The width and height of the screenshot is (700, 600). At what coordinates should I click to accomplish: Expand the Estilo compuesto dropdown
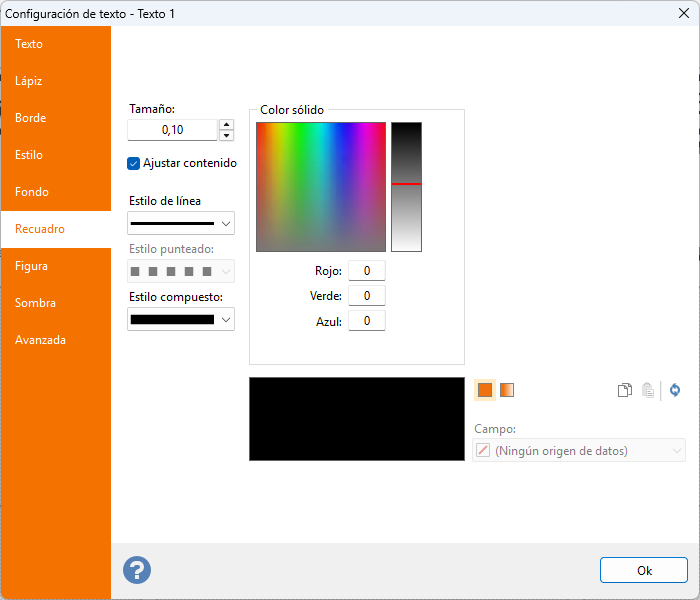181,319
